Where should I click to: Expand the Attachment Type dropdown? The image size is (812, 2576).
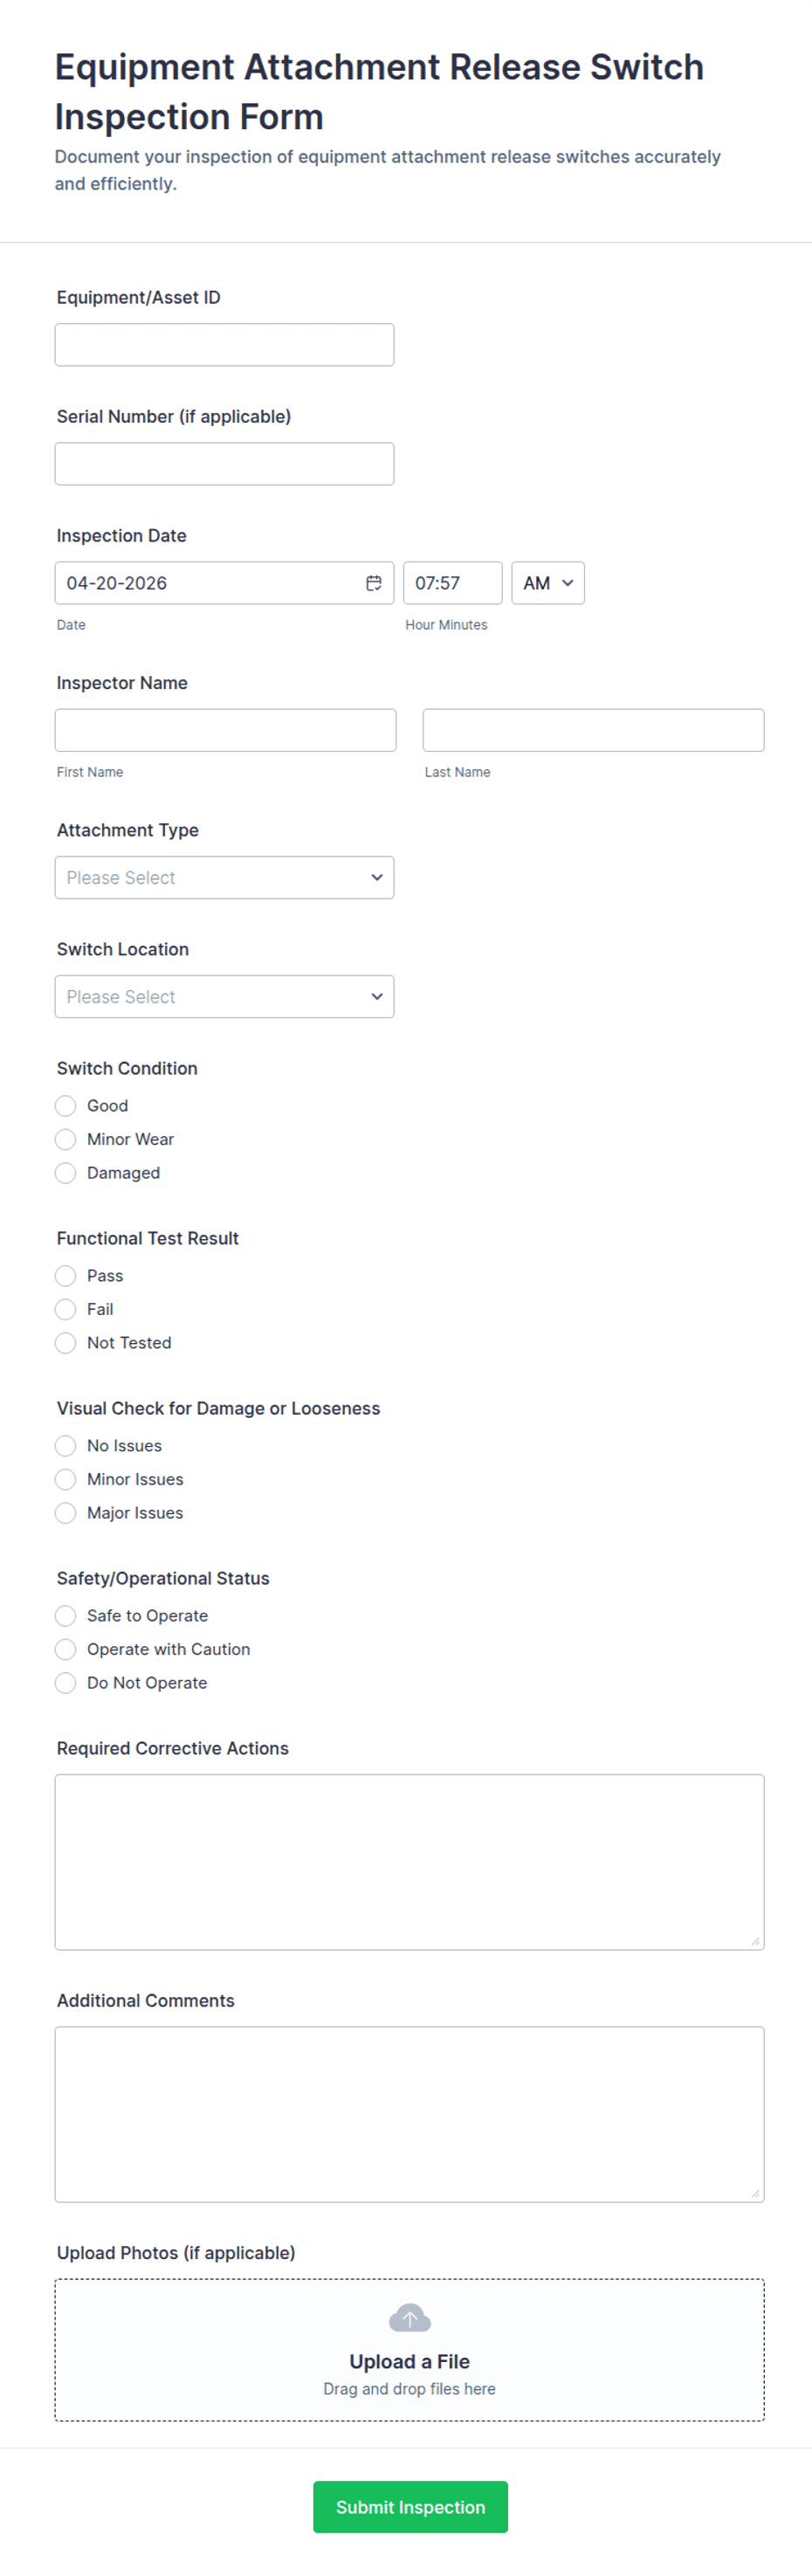[x=224, y=877]
